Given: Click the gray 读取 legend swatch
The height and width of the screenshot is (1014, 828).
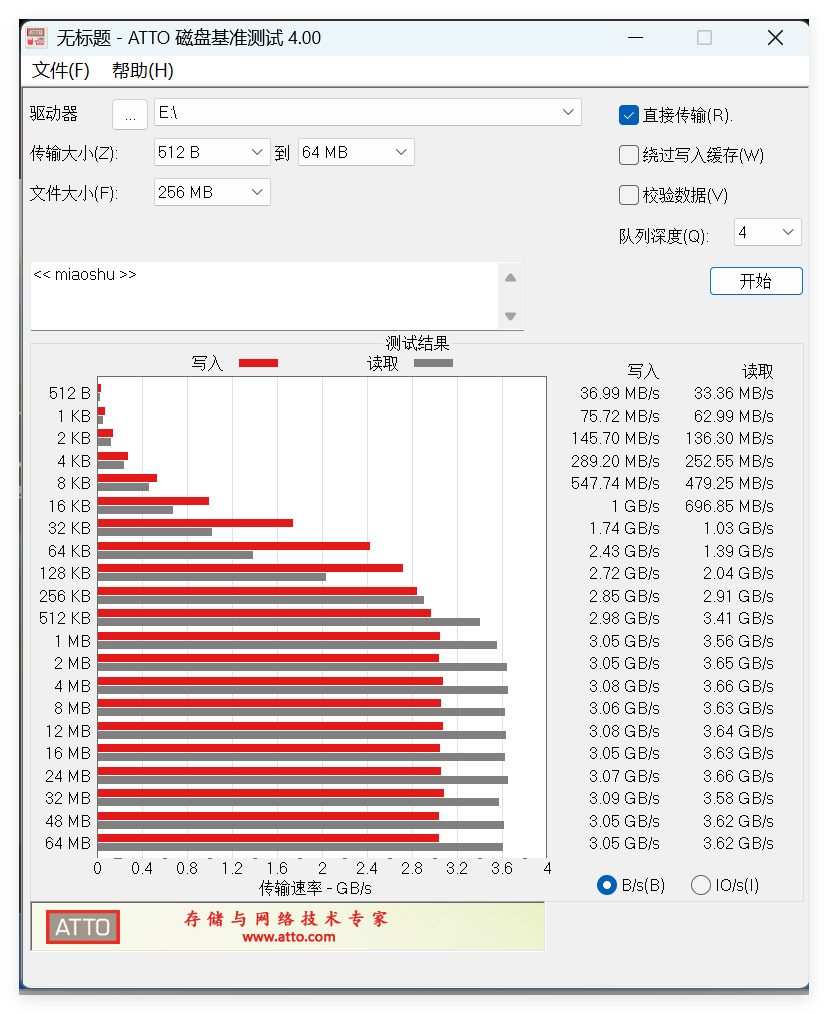Looking at the screenshot, I should click(x=433, y=363).
